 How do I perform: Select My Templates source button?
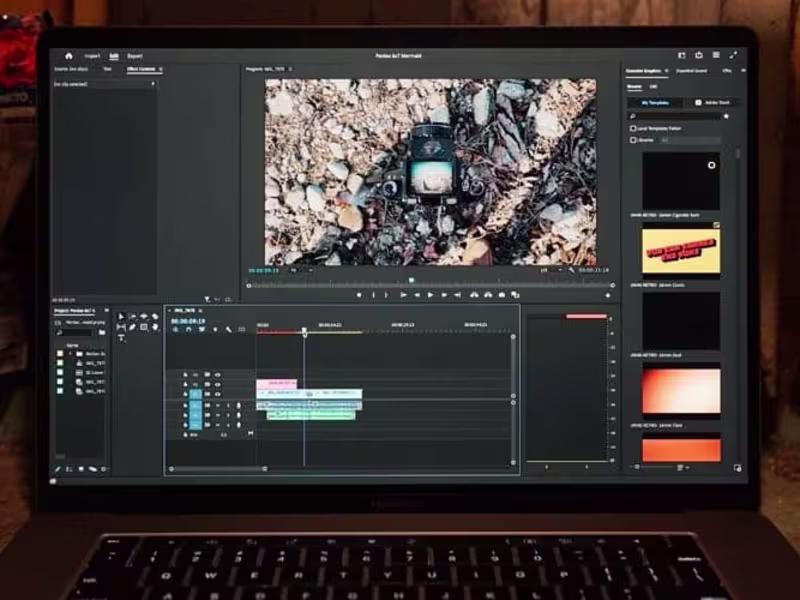point(655,103)
